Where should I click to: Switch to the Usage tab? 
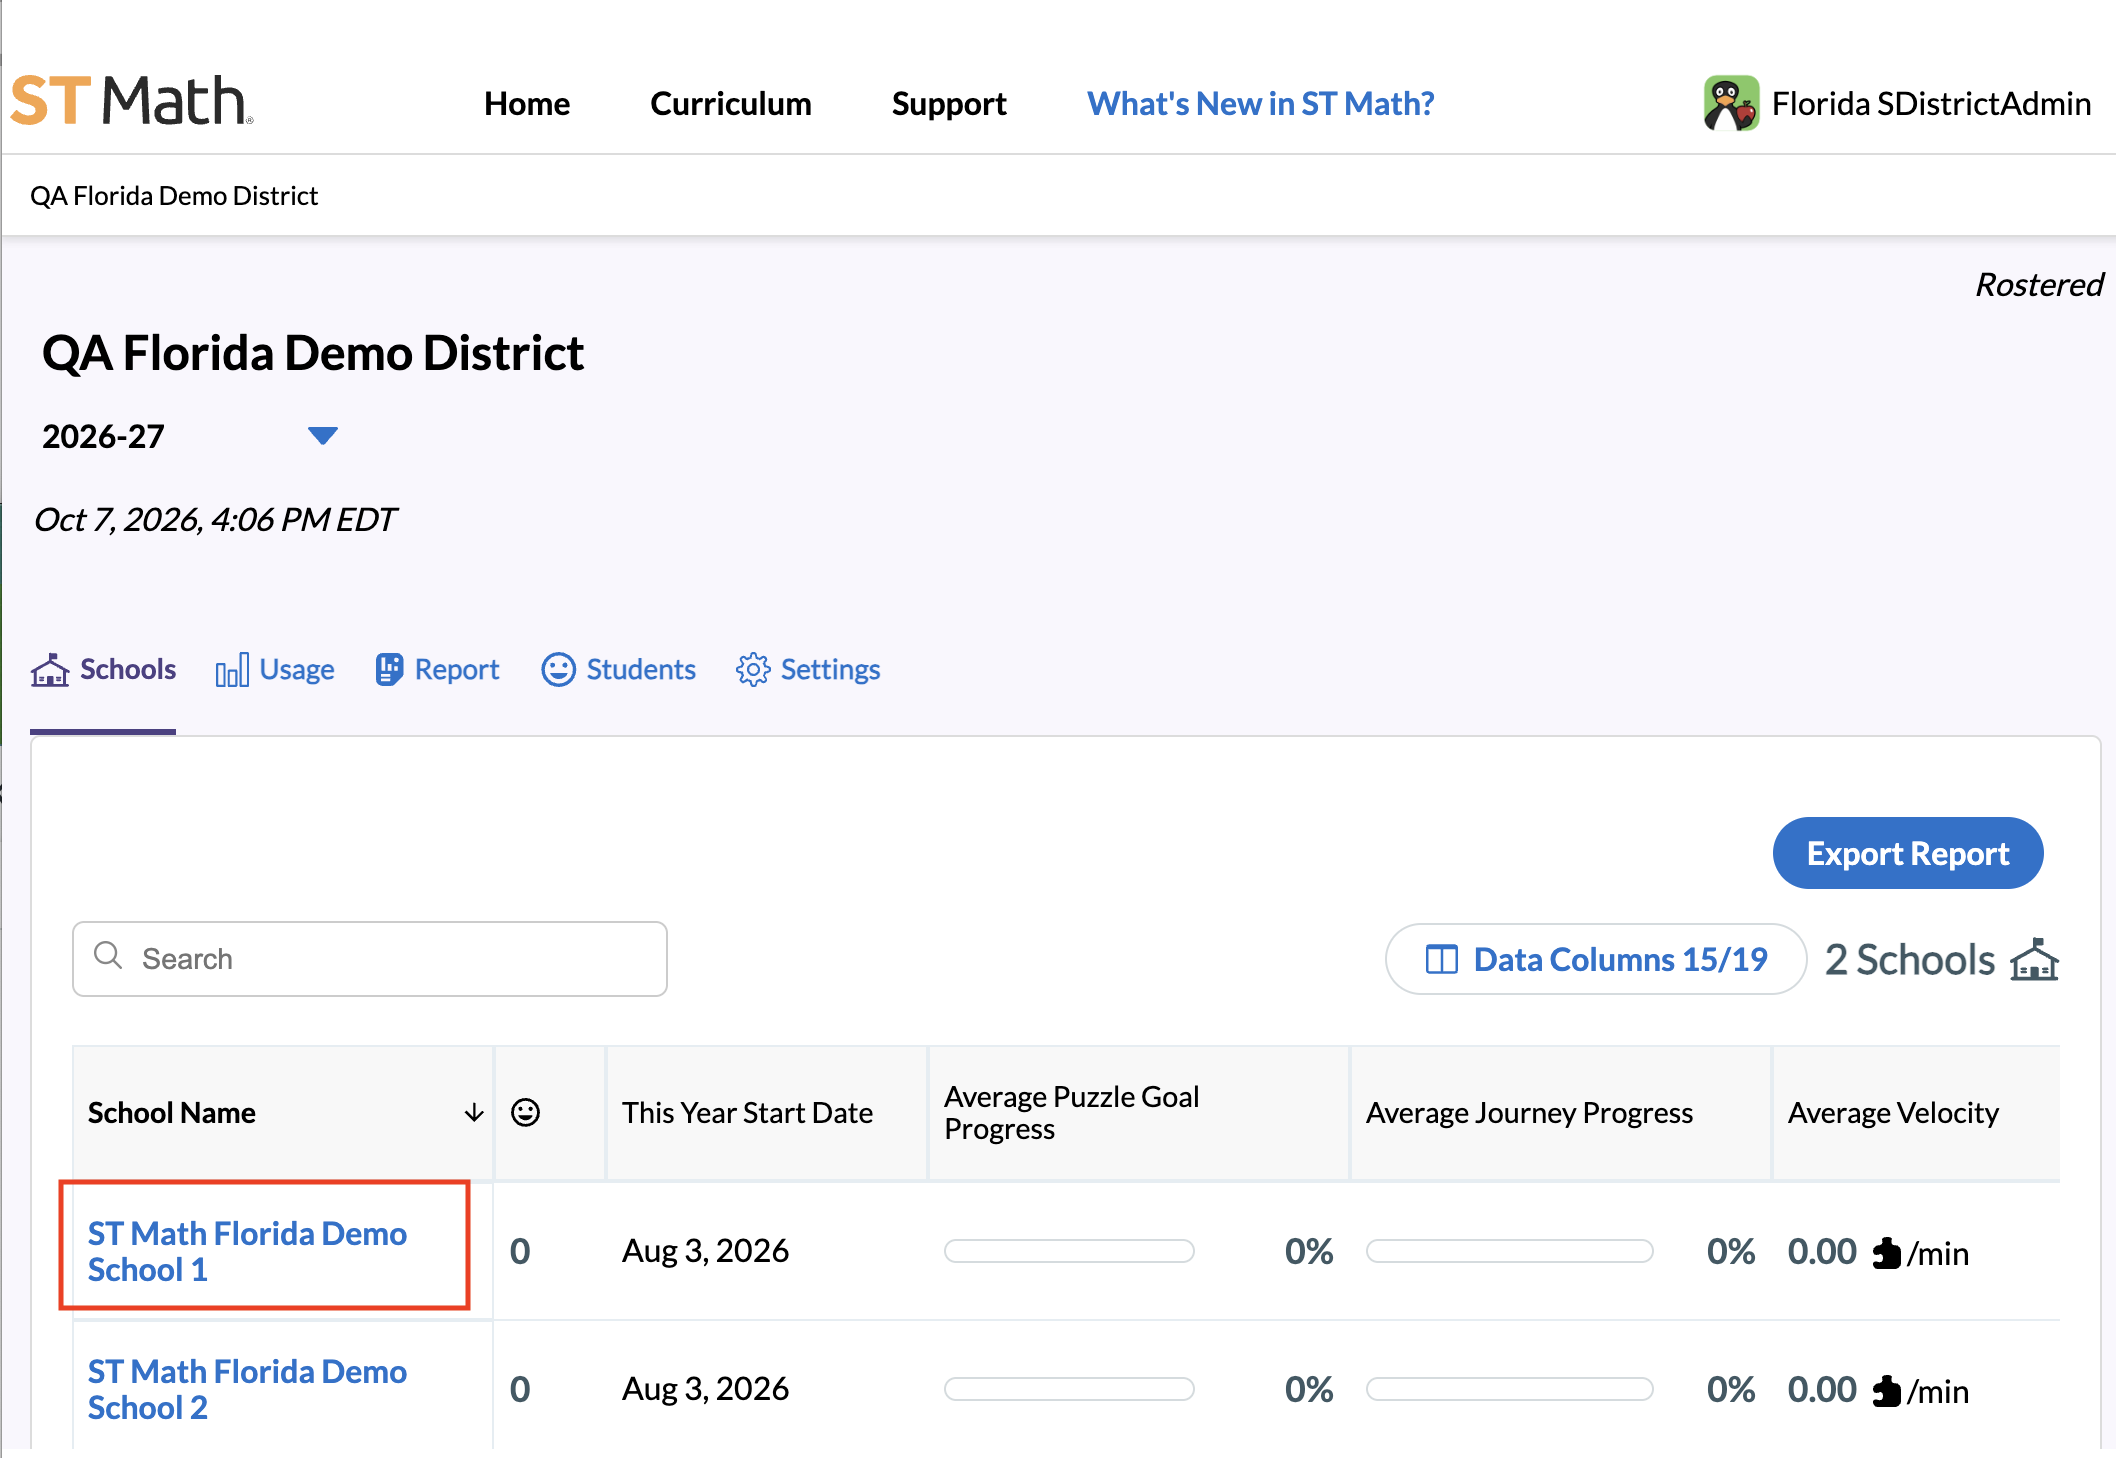pos(275,670)
